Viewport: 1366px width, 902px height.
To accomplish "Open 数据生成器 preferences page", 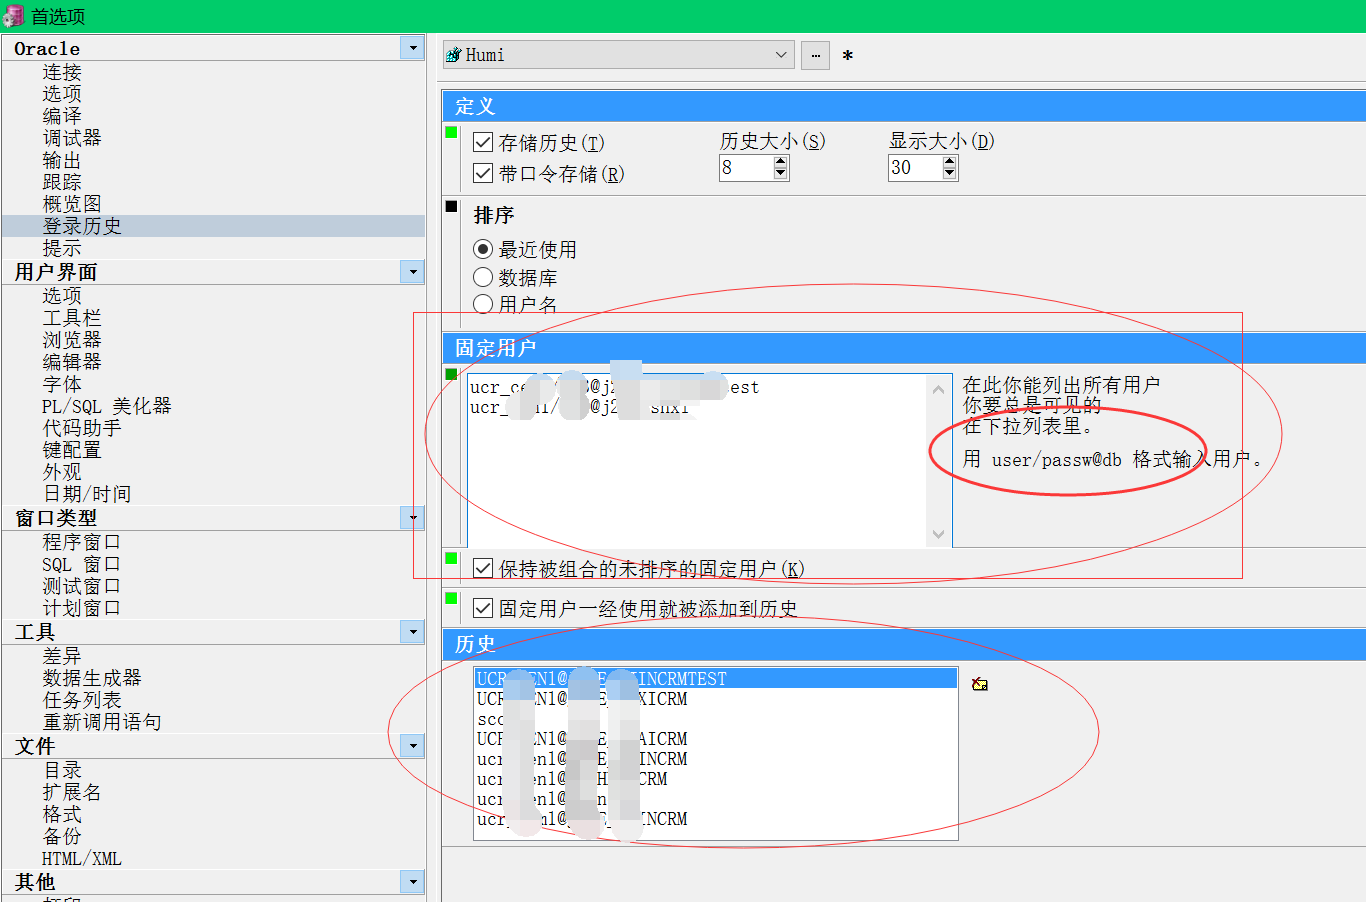I will coord(92,678).
